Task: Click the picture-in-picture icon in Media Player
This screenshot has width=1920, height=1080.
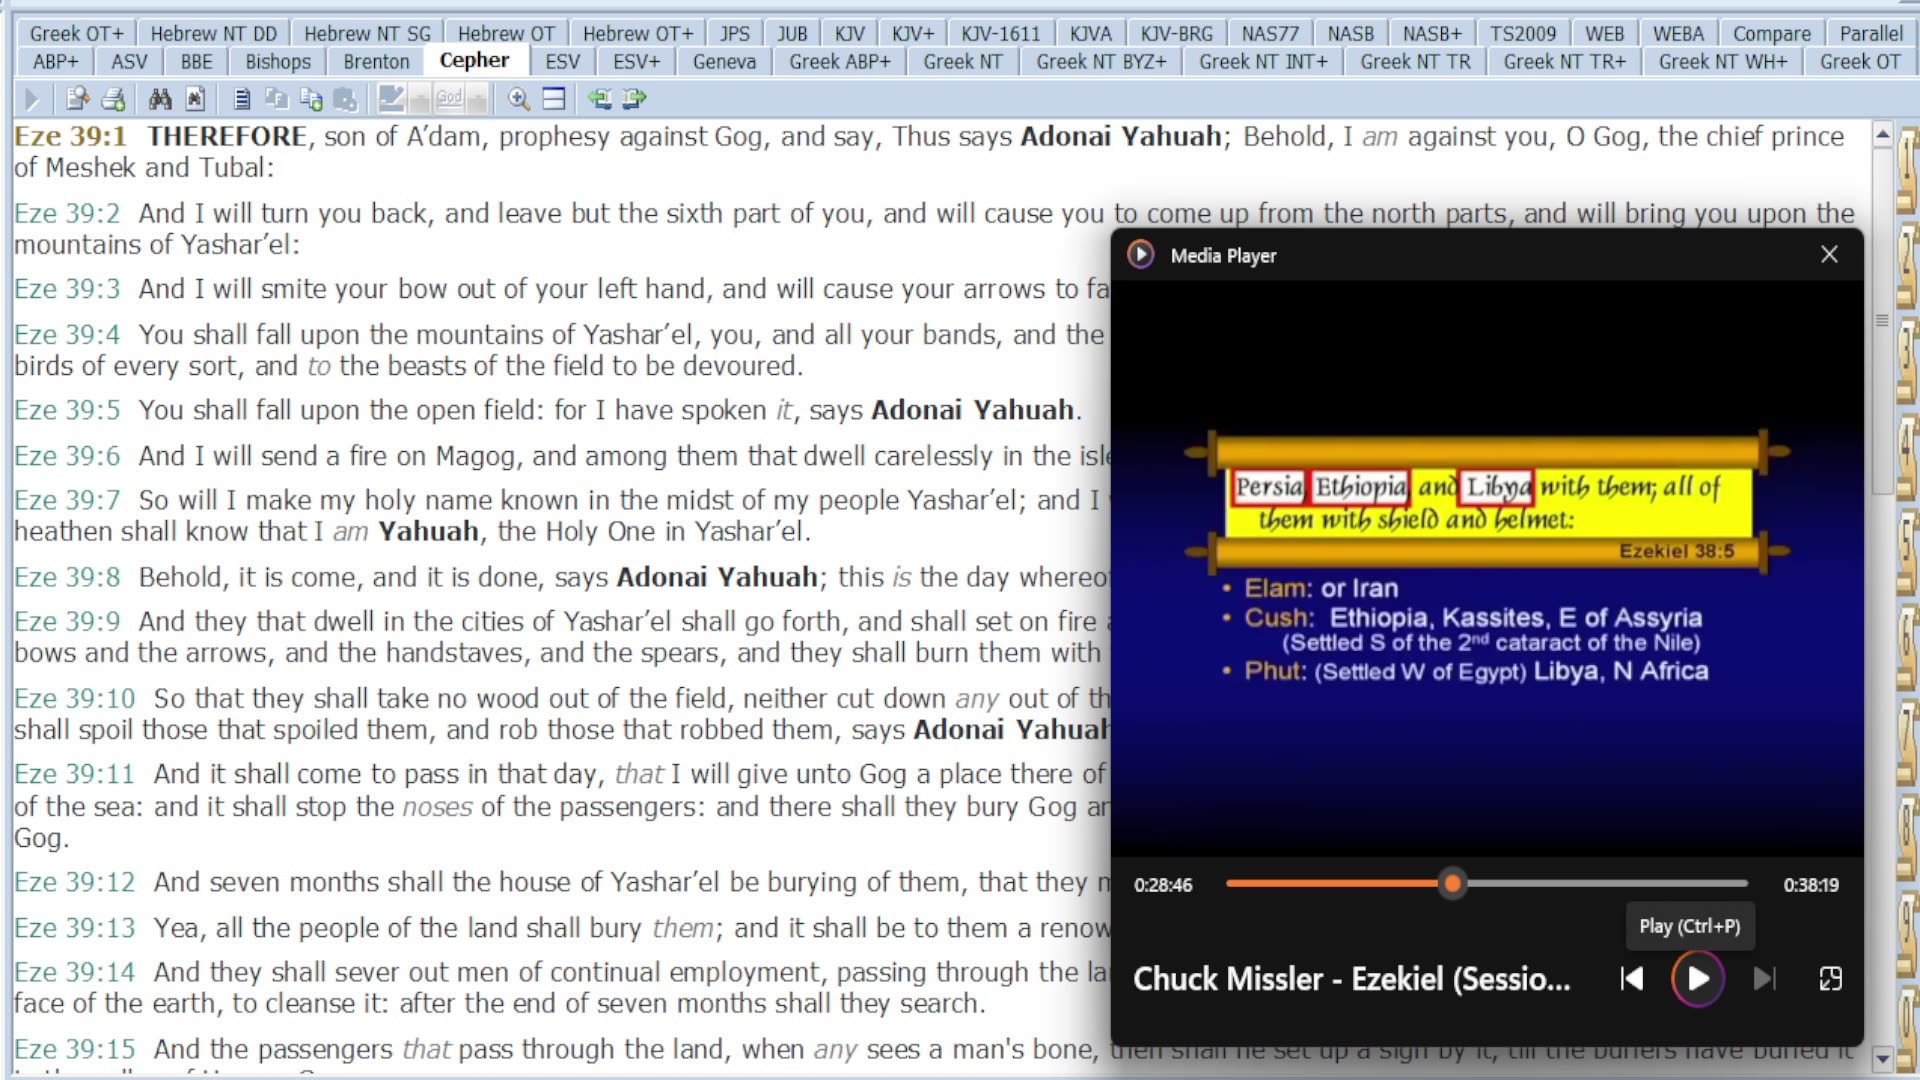Action: (x=1830, y=979)
